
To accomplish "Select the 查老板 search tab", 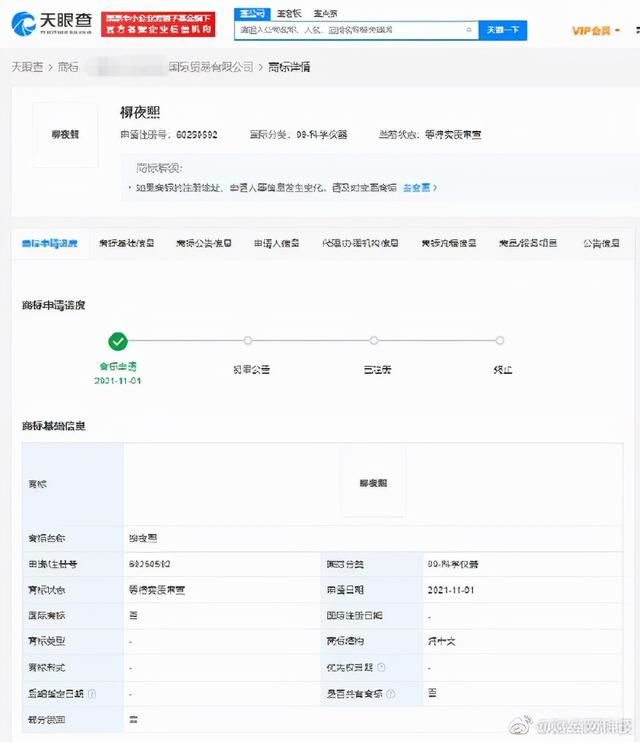I will (x=289, y=14).
